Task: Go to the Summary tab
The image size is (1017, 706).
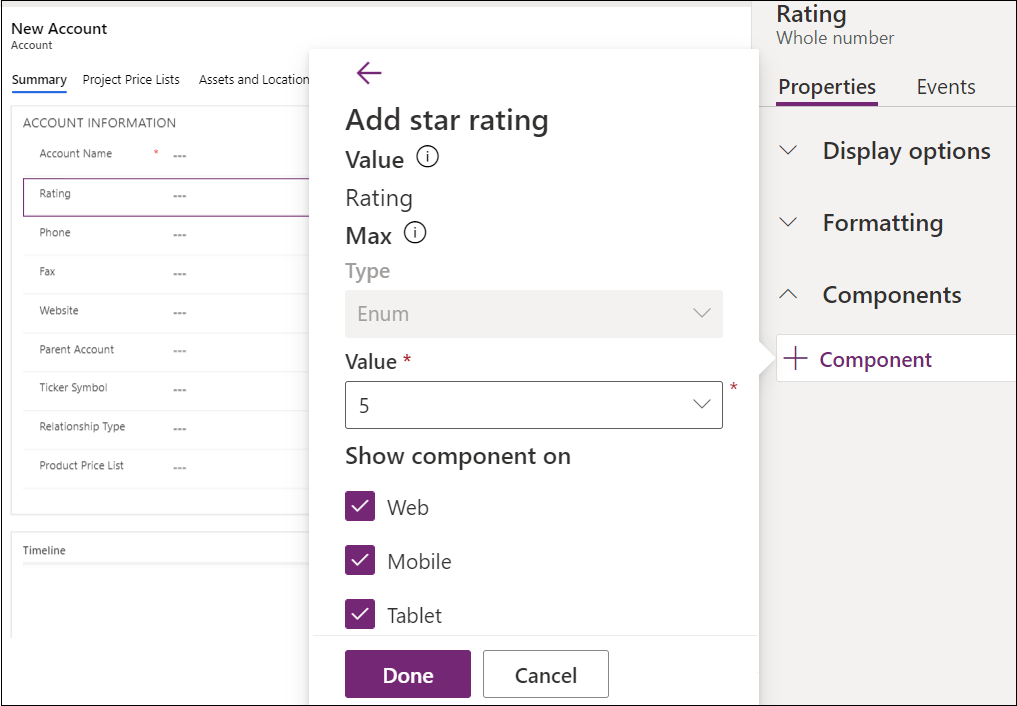Action: click(39, 80)
